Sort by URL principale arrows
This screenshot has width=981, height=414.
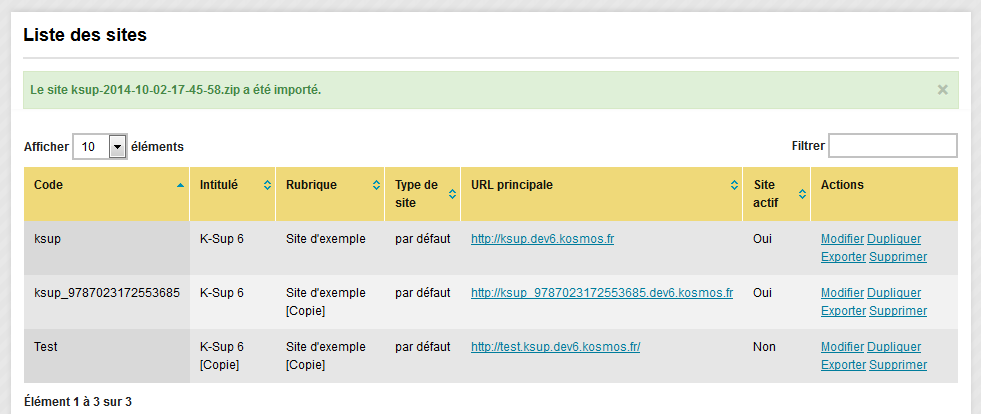pyautogui.click(x=734, y=185)
